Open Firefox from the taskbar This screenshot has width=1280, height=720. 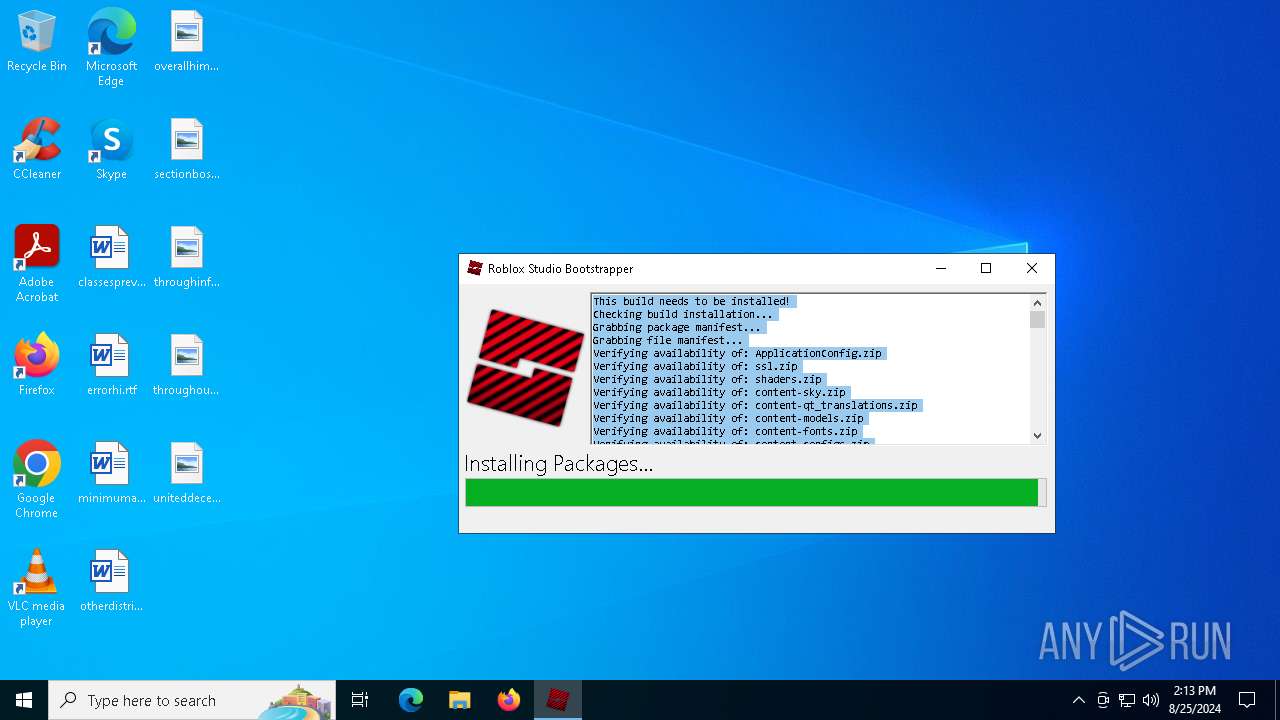(x=508, y=700)
